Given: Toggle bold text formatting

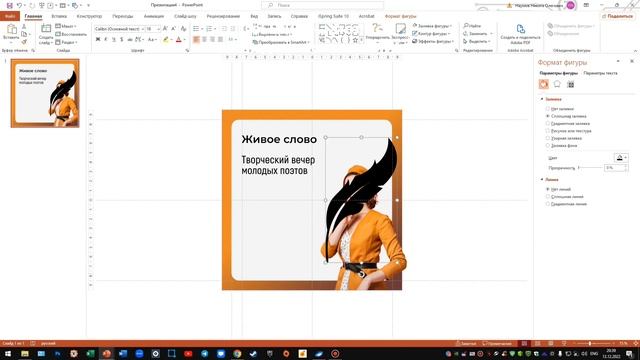Looking at the screenshot, I should pos(98,40).
